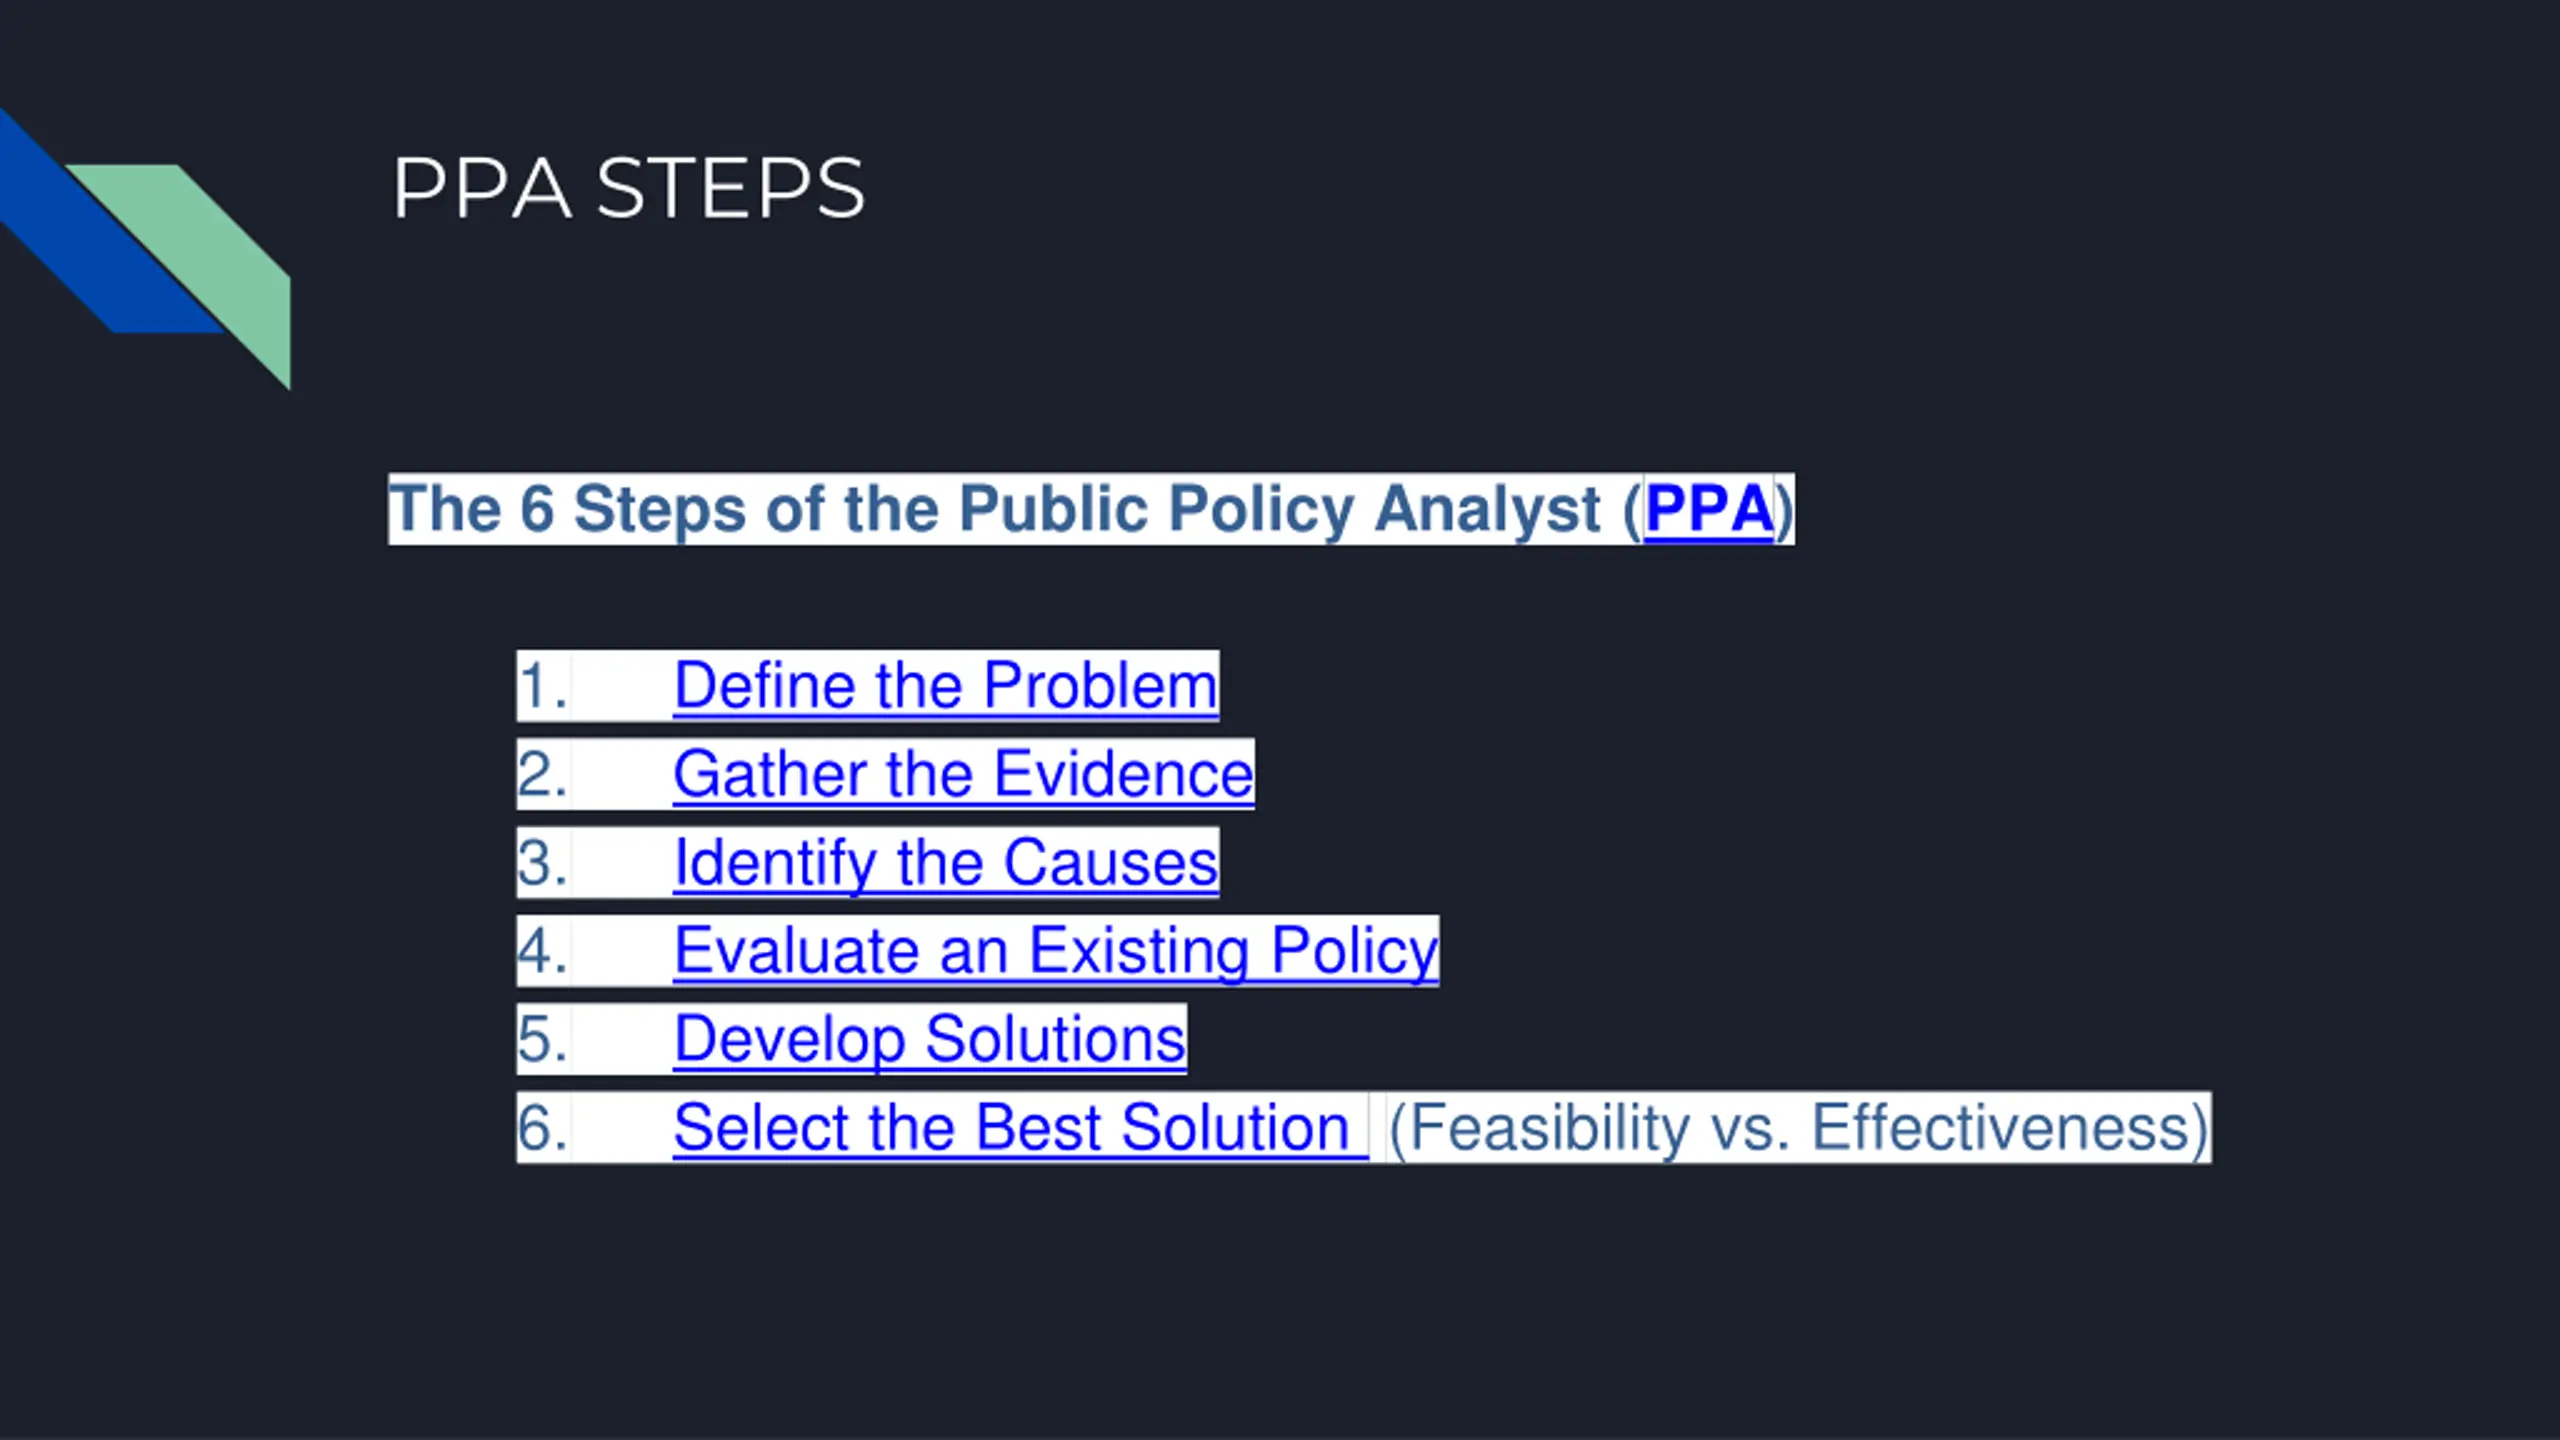Click list number 6 before Select

pos(543,1127)
